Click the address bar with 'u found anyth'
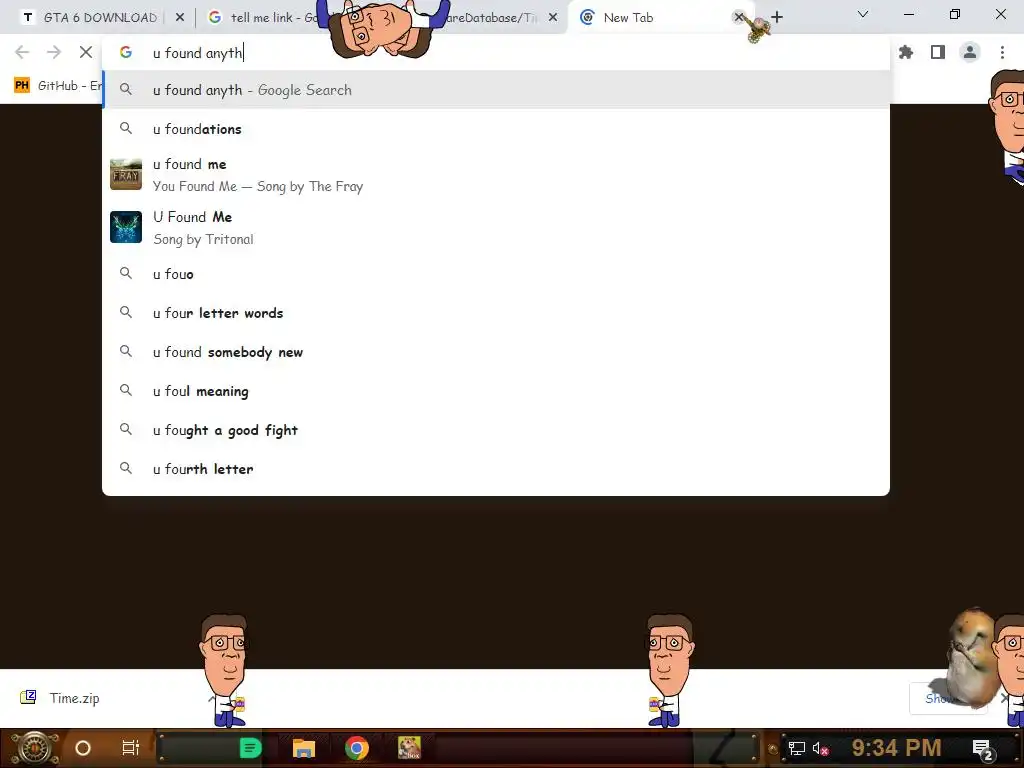1024x768 pixels. click(496, 53)
